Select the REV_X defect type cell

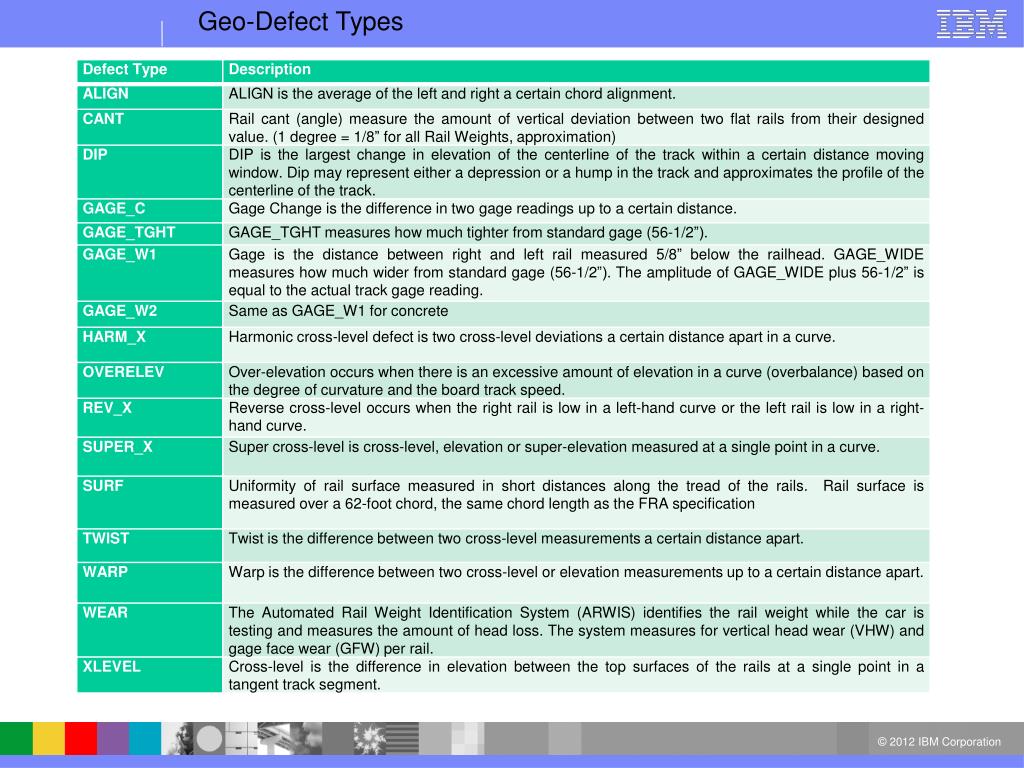click(150, 417)
